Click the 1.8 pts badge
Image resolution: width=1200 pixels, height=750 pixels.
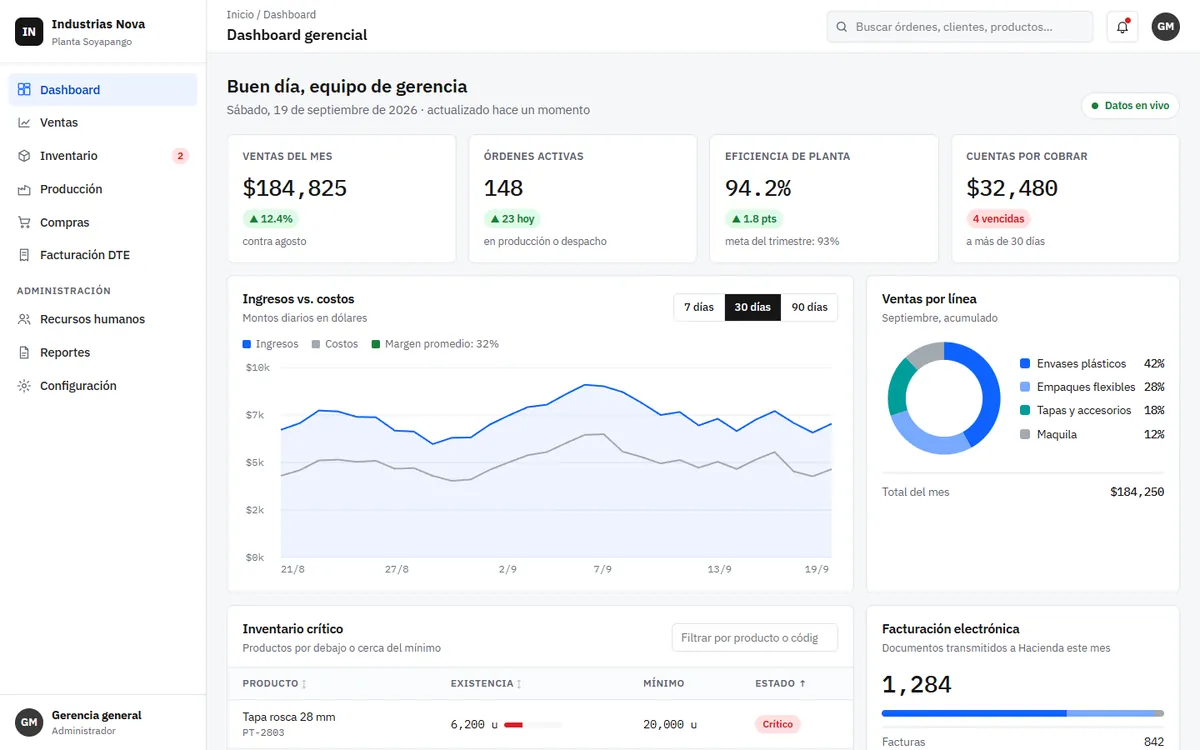coord(754,219)
